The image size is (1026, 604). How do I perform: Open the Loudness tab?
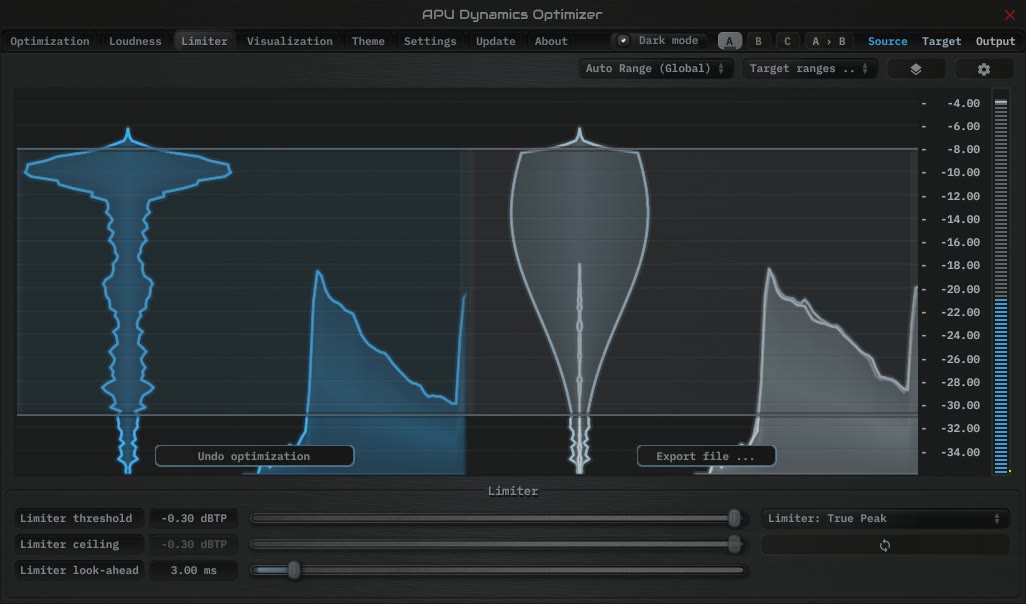tap(135, 41)
